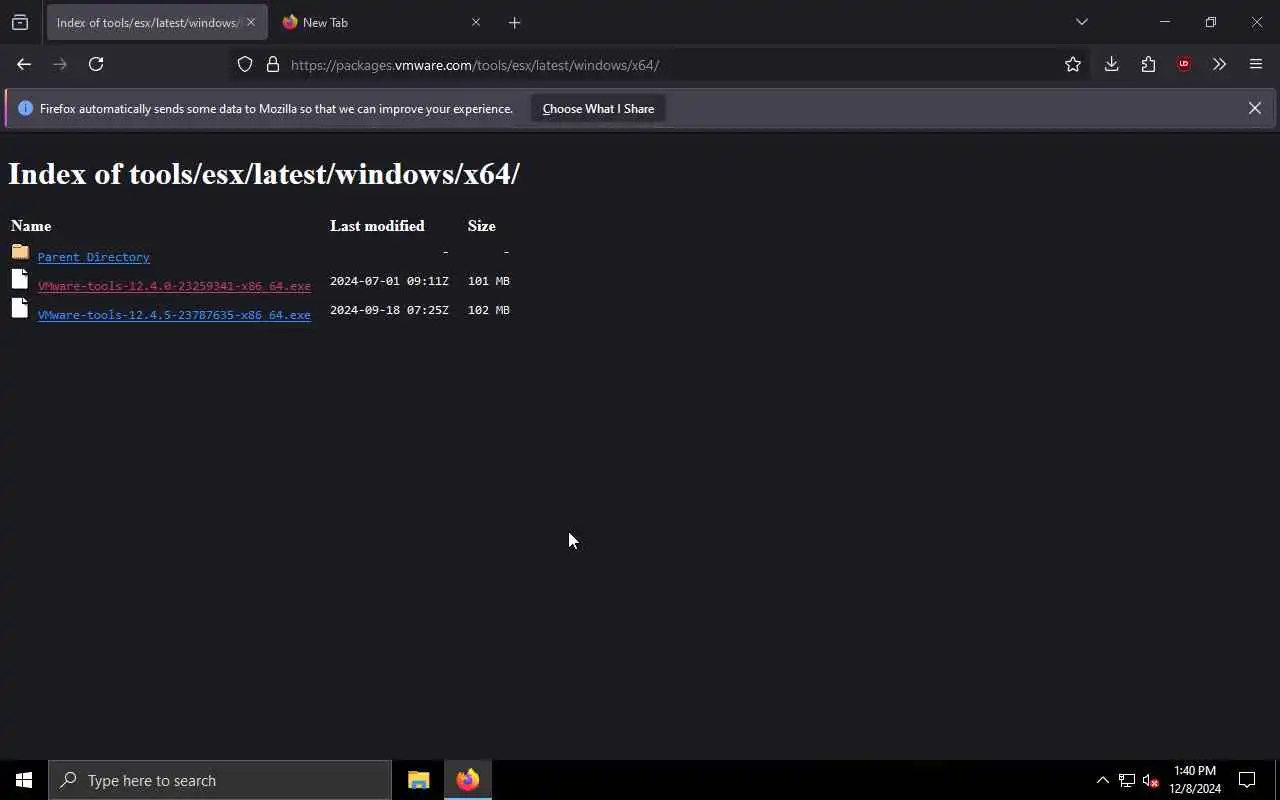Click the notification info icon
The height and width of the screenshot is (800, 1280).
(26, 108)
